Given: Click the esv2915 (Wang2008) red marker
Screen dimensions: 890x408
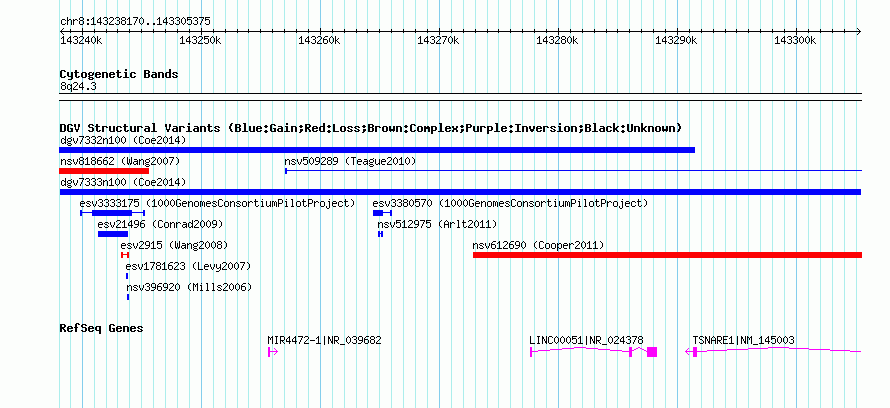Looking at the screenshot, I should point(125,255).
